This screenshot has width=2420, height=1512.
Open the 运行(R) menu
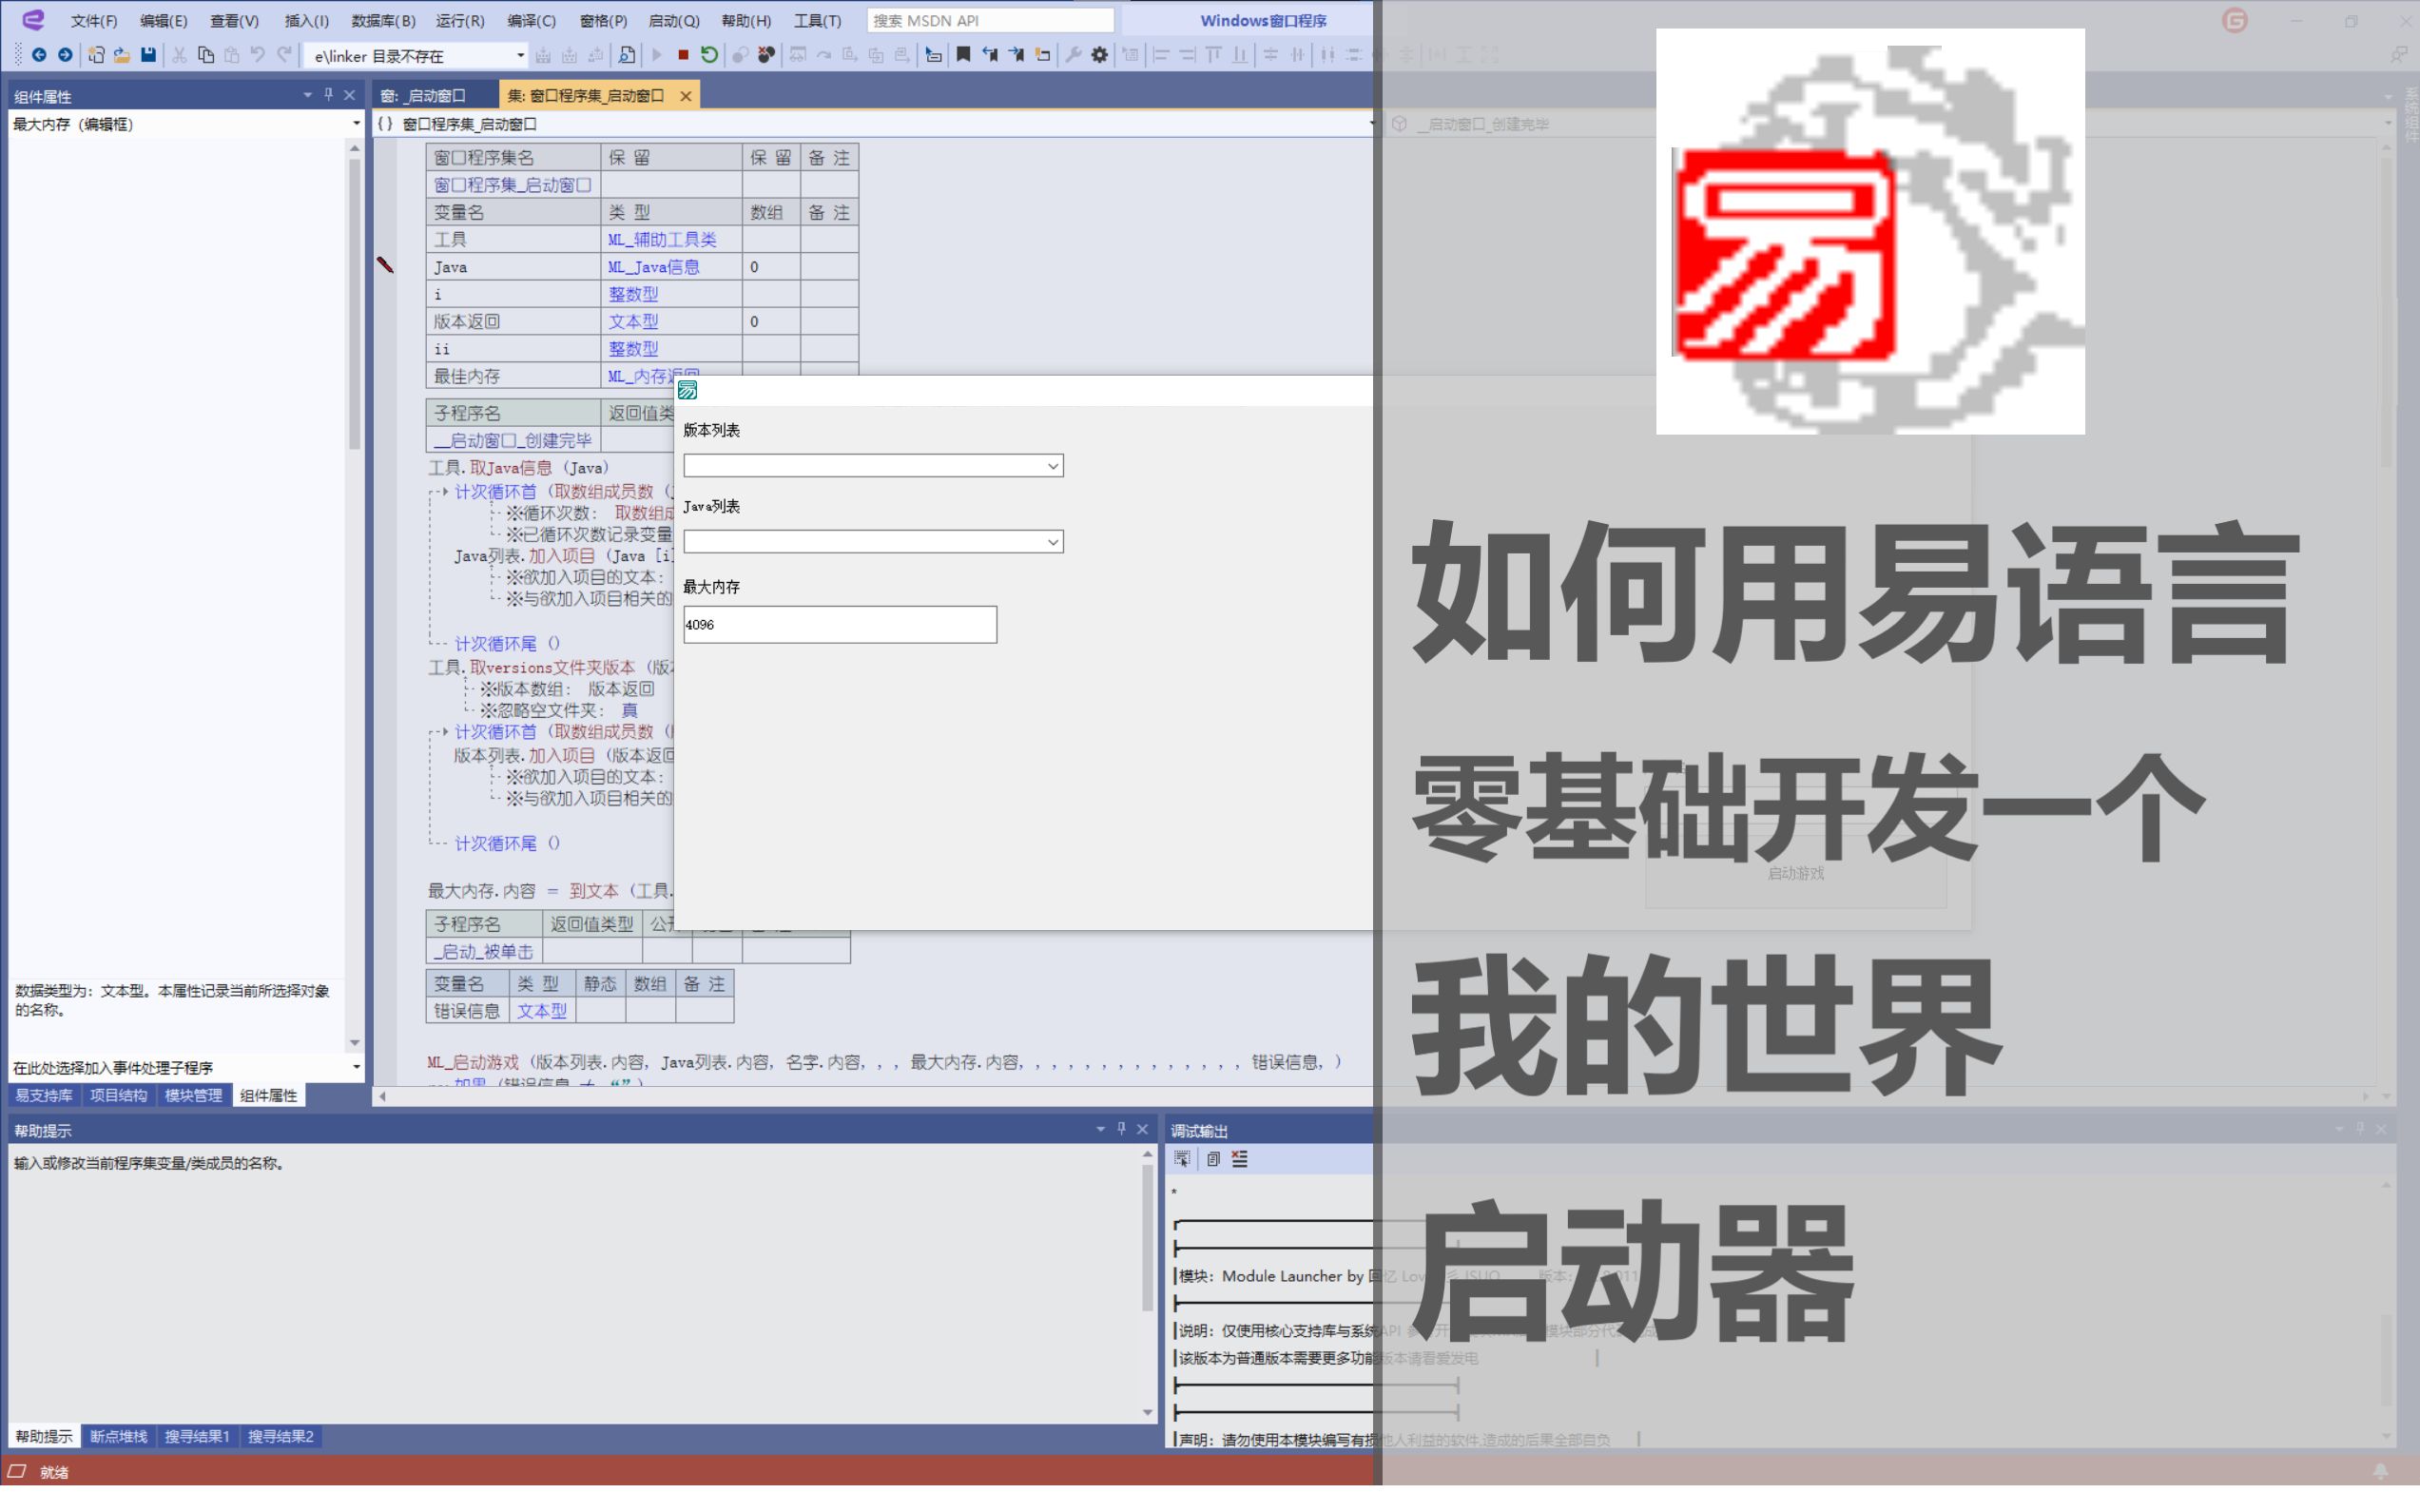[x=460, y=20]
